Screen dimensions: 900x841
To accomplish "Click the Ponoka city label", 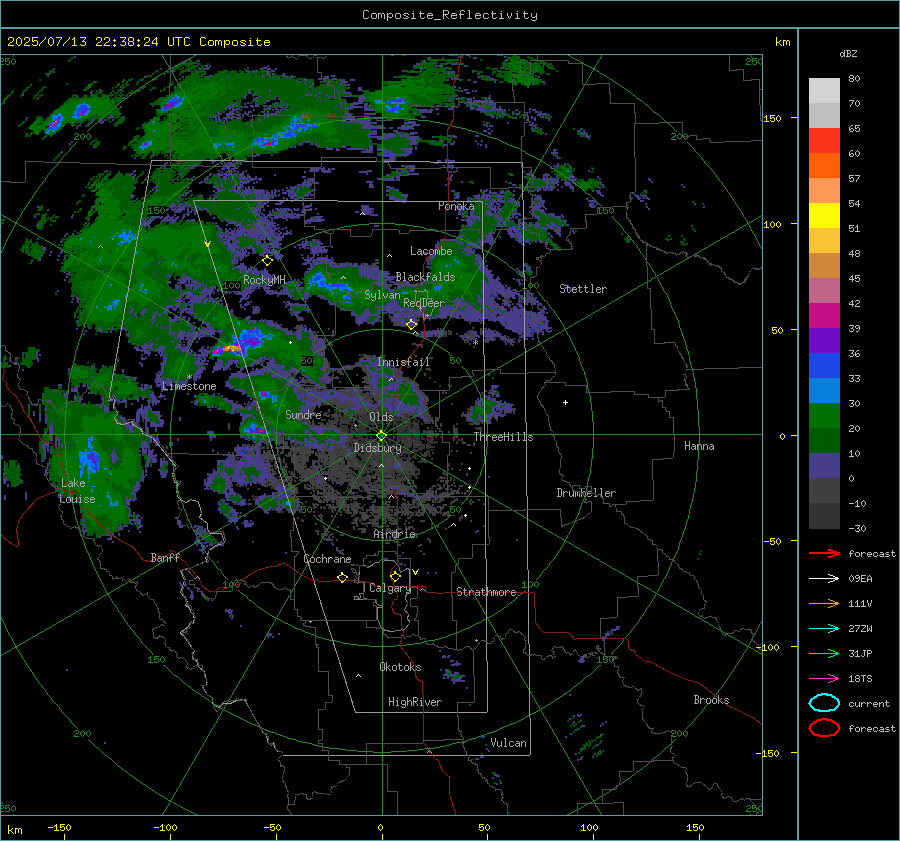I will [x=456, y=206].
